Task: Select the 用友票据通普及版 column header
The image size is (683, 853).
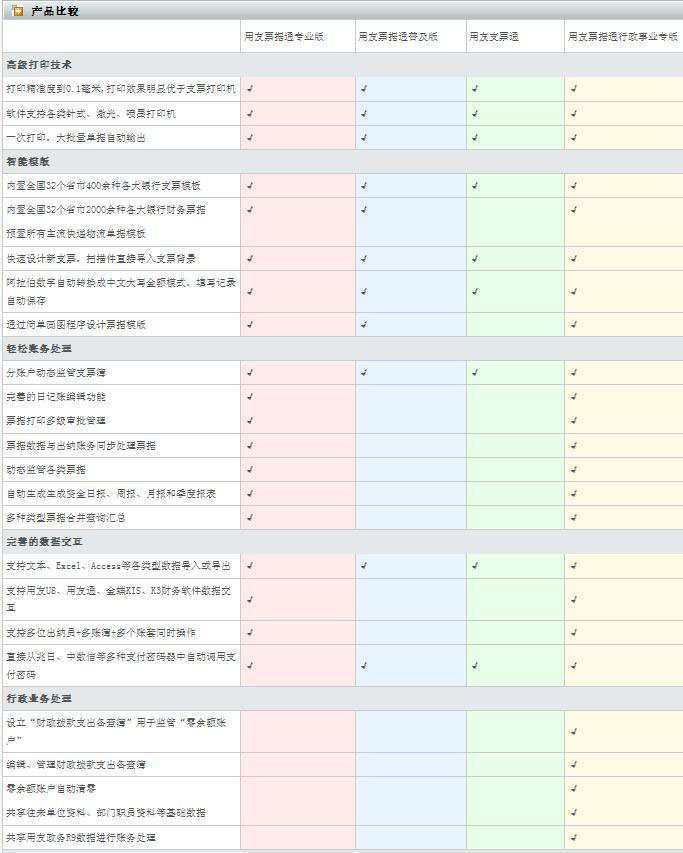Action: point(398,36)
